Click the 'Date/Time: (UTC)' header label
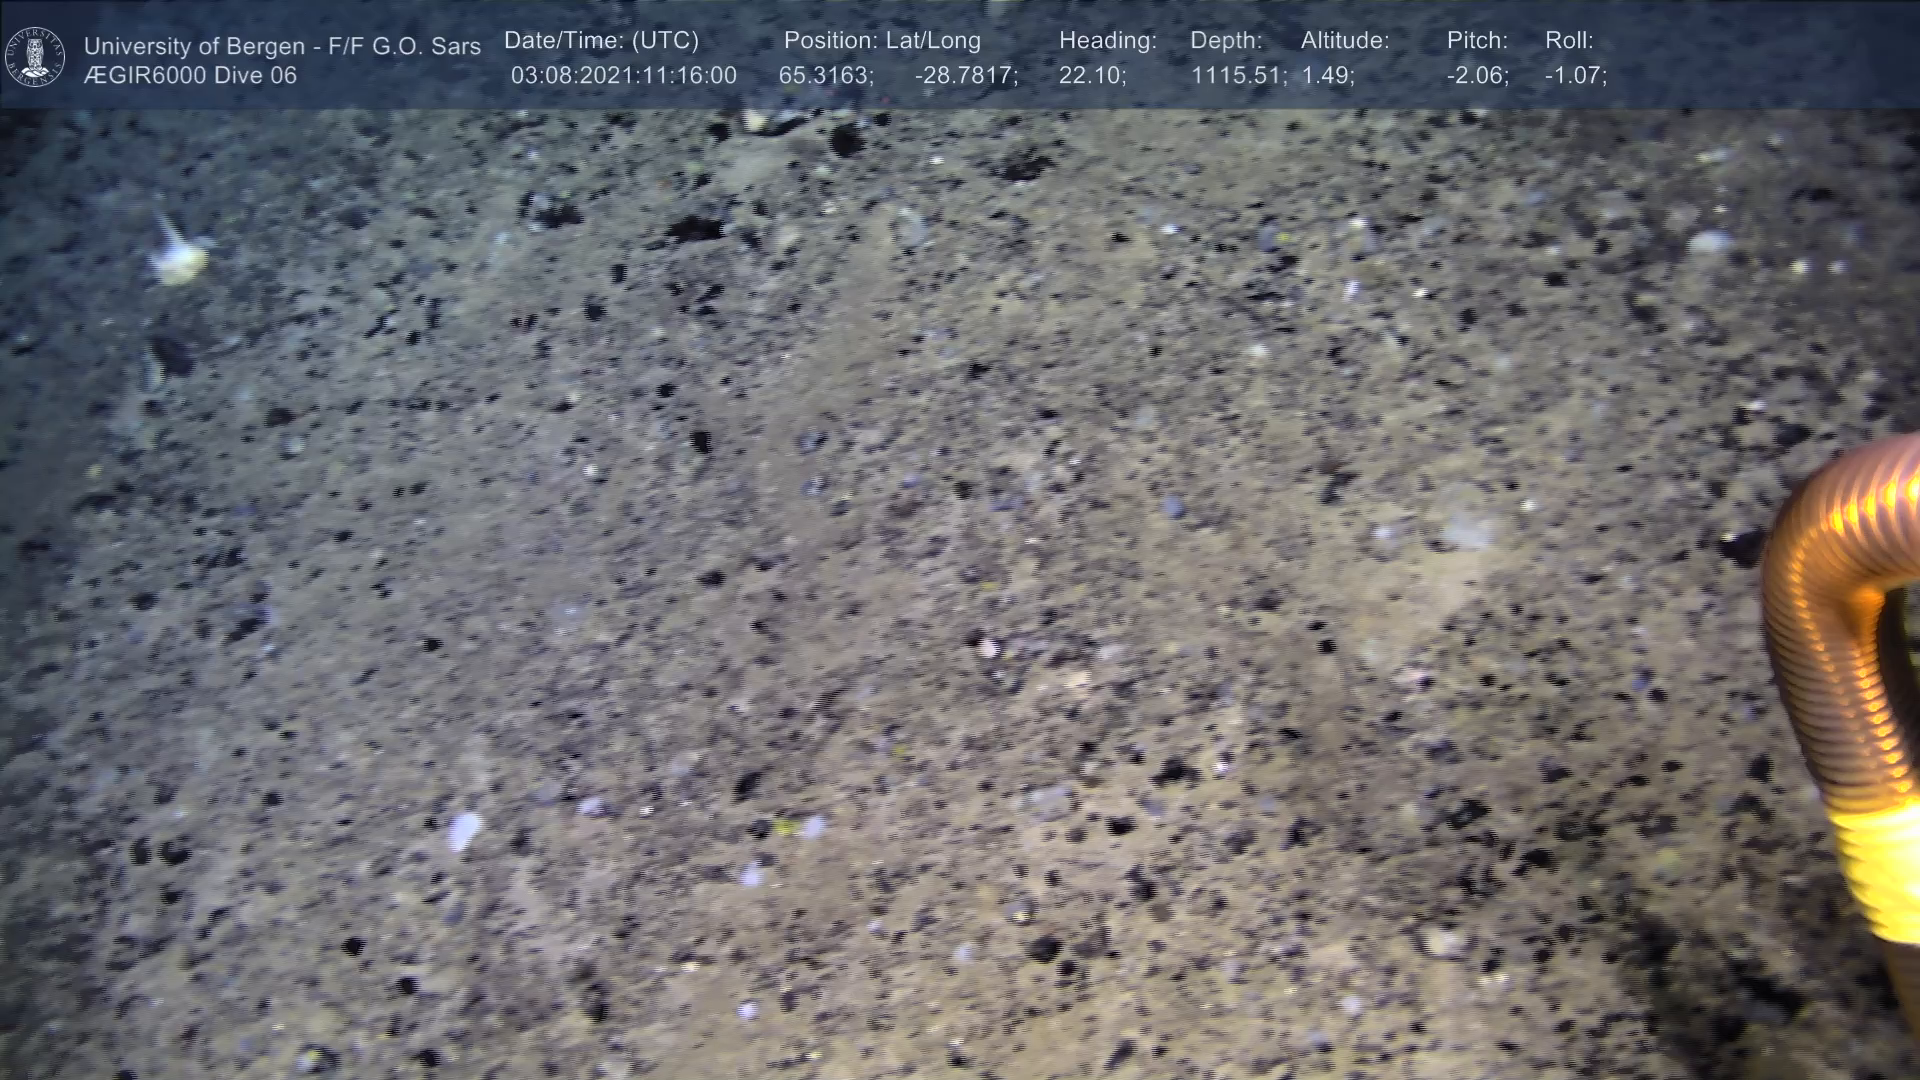This screenshot has height=1080, width=1920. [601, 41]
